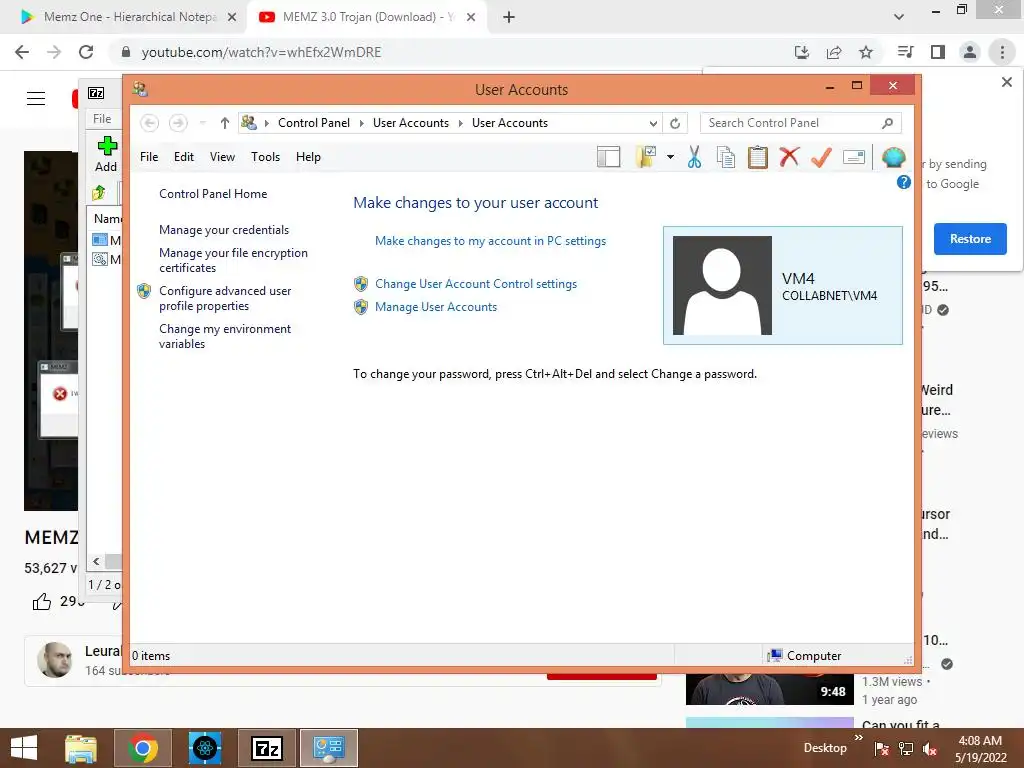The width and height of the screenshot is (1024, 768).
Task: Click the navigation pane layout toolbar icon
Action: tap(608, 157)
